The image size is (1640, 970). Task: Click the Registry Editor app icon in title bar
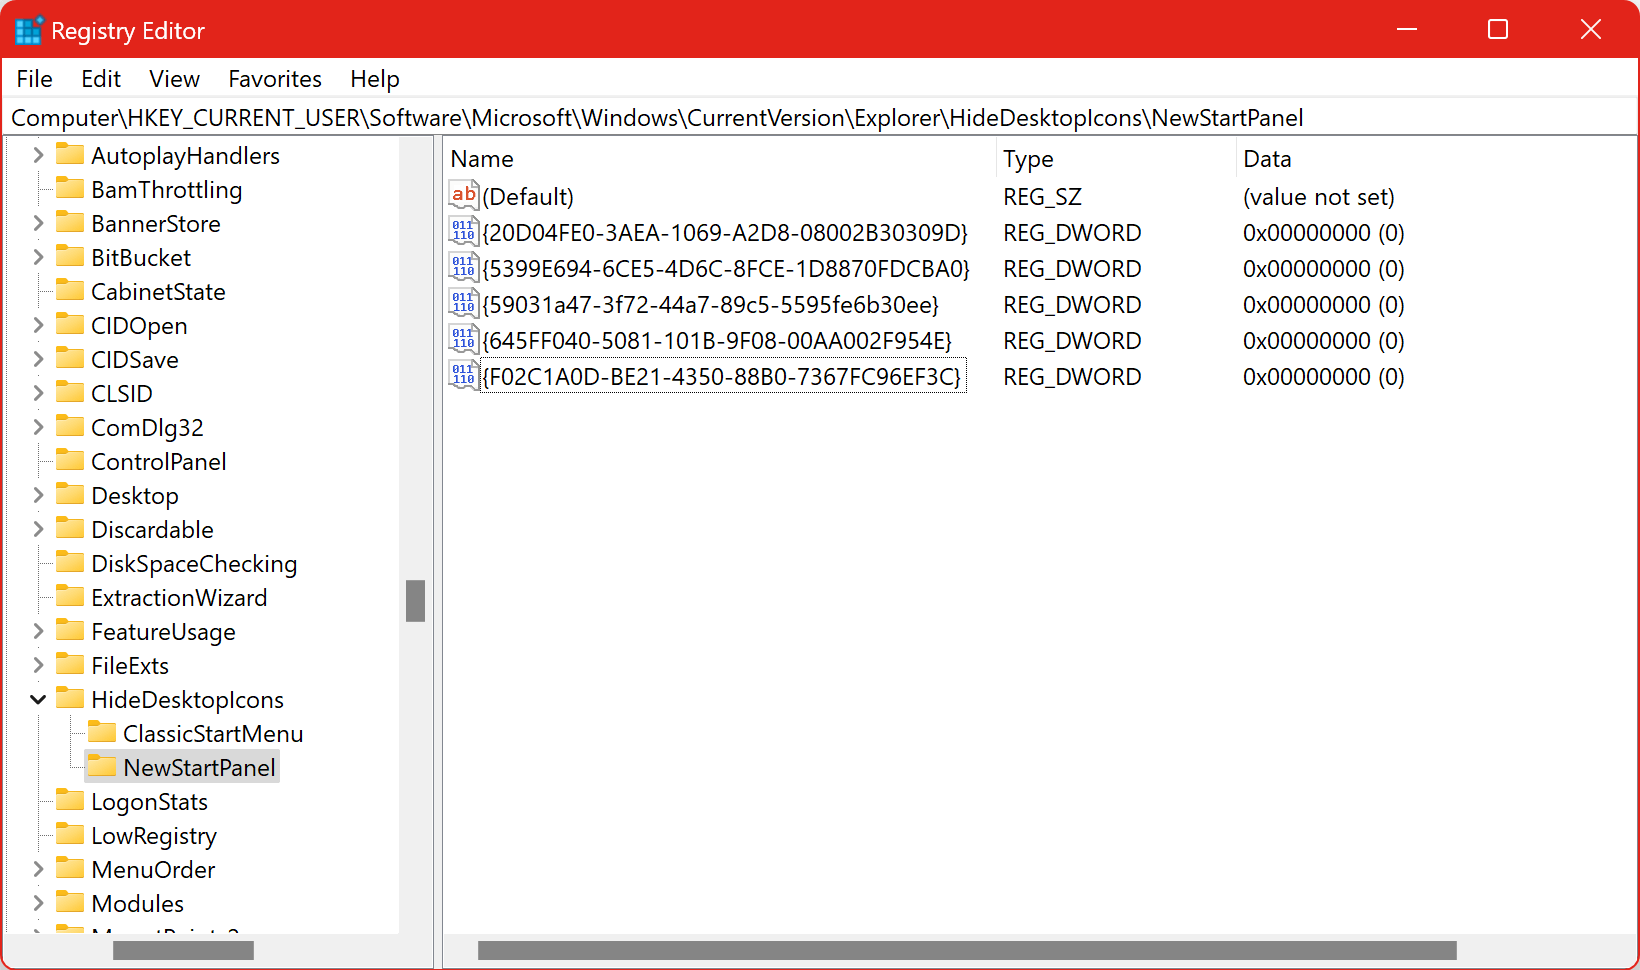29,30
